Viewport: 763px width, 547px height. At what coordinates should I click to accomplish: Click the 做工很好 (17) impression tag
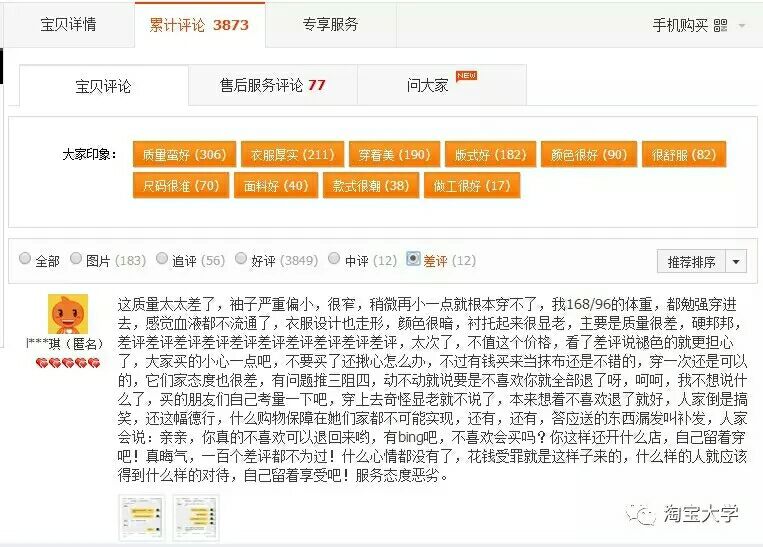click(x=471, y=186)
